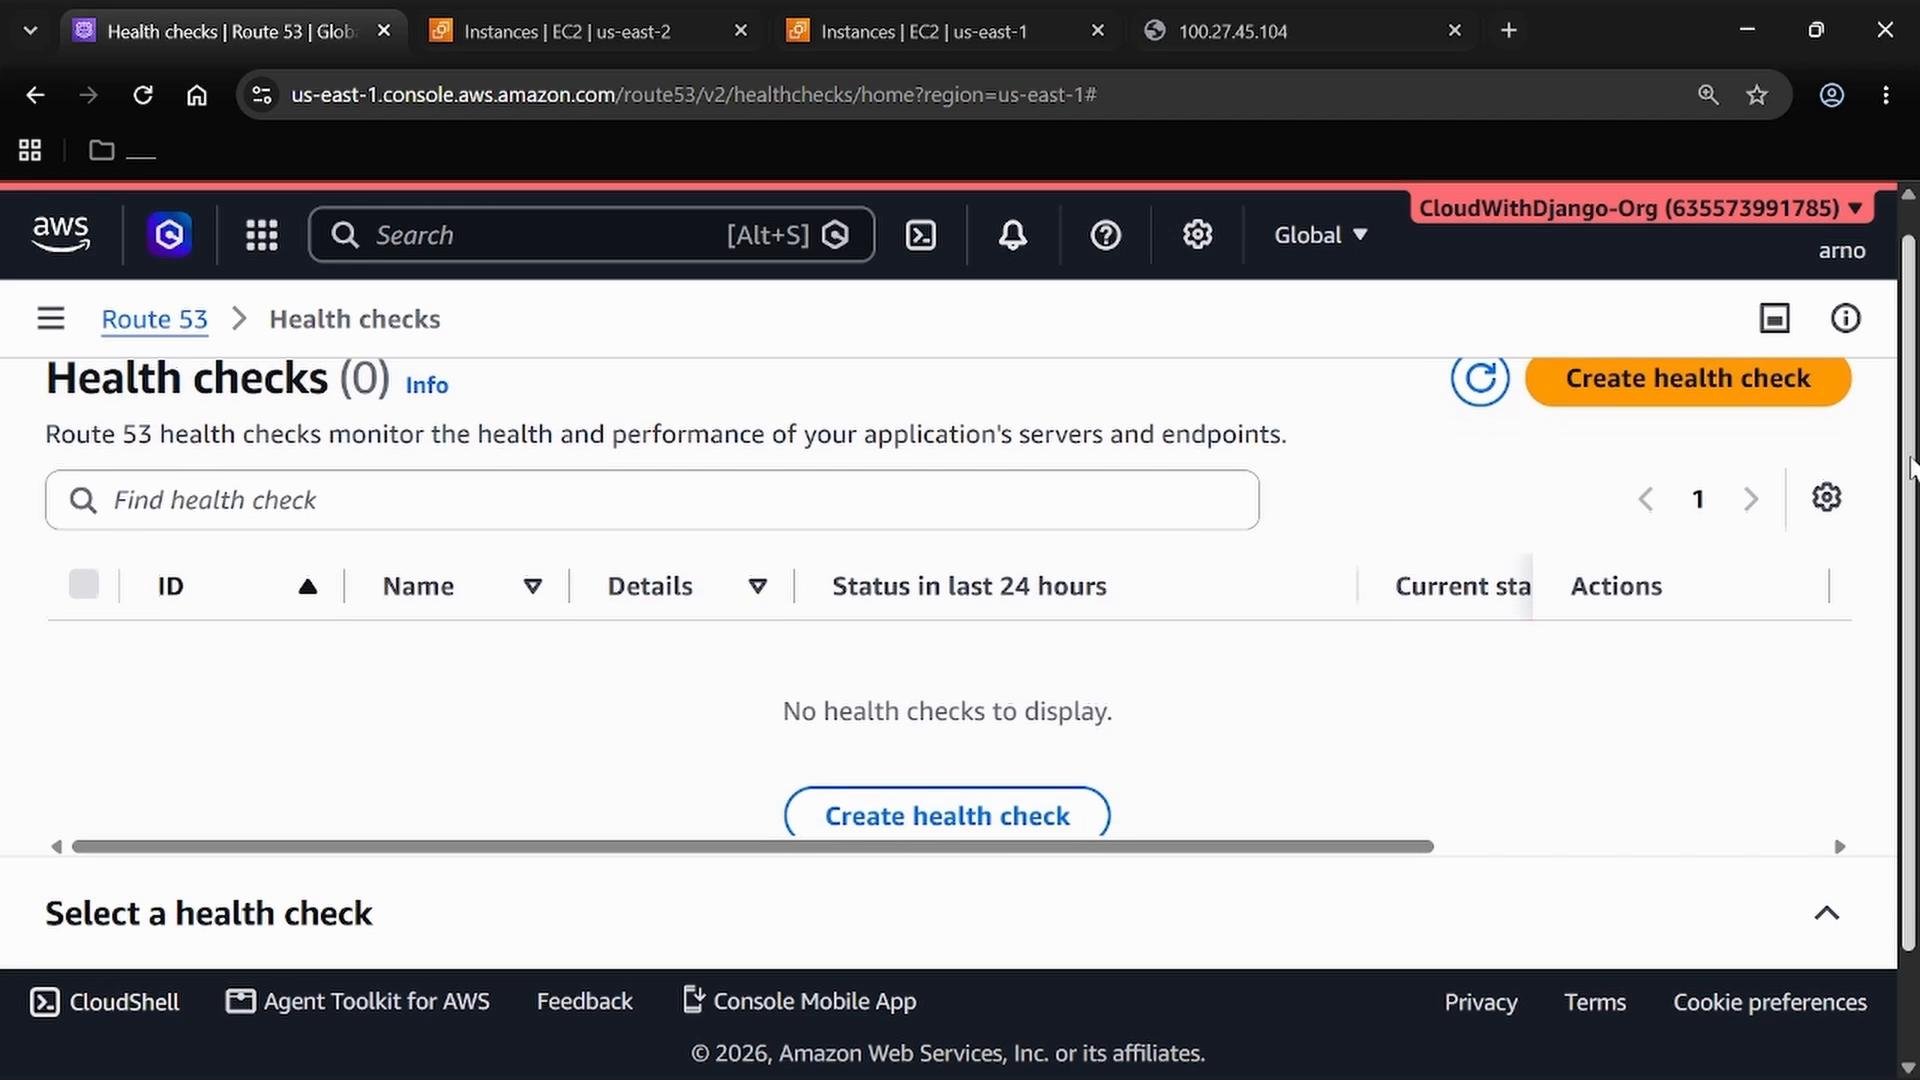Screen dimensions: 1920x1080
Task: Bookmark this page with star icon
Action: click(x=1757, y=95)
